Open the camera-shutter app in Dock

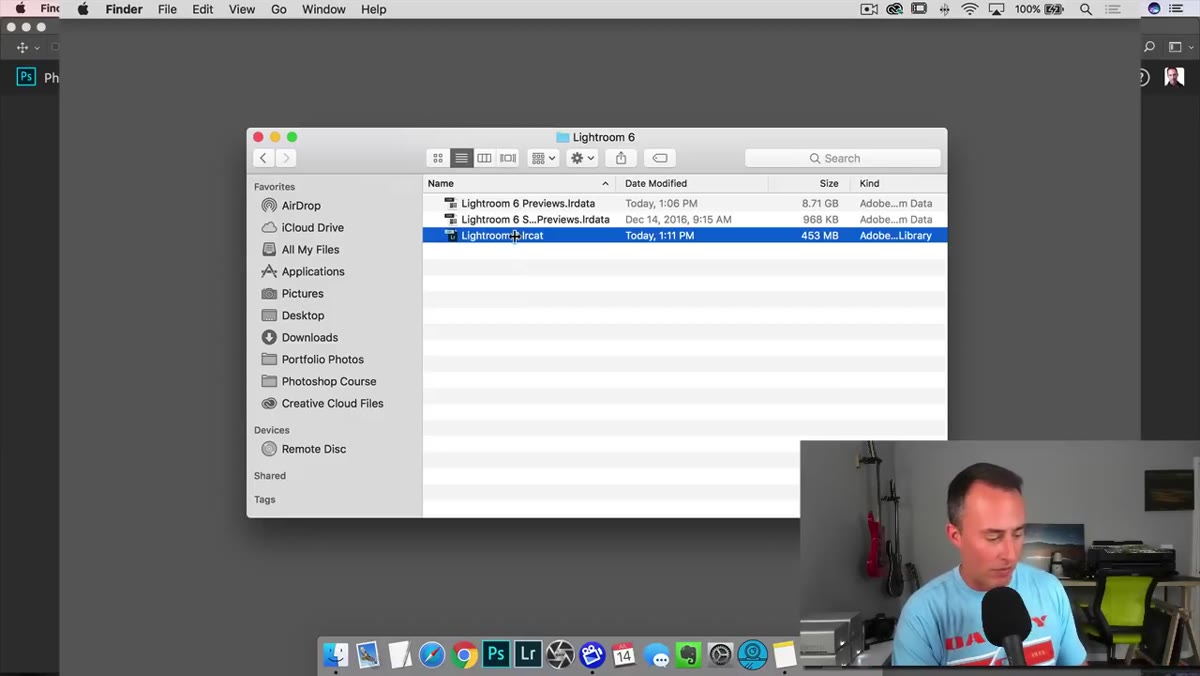(560, 655)
